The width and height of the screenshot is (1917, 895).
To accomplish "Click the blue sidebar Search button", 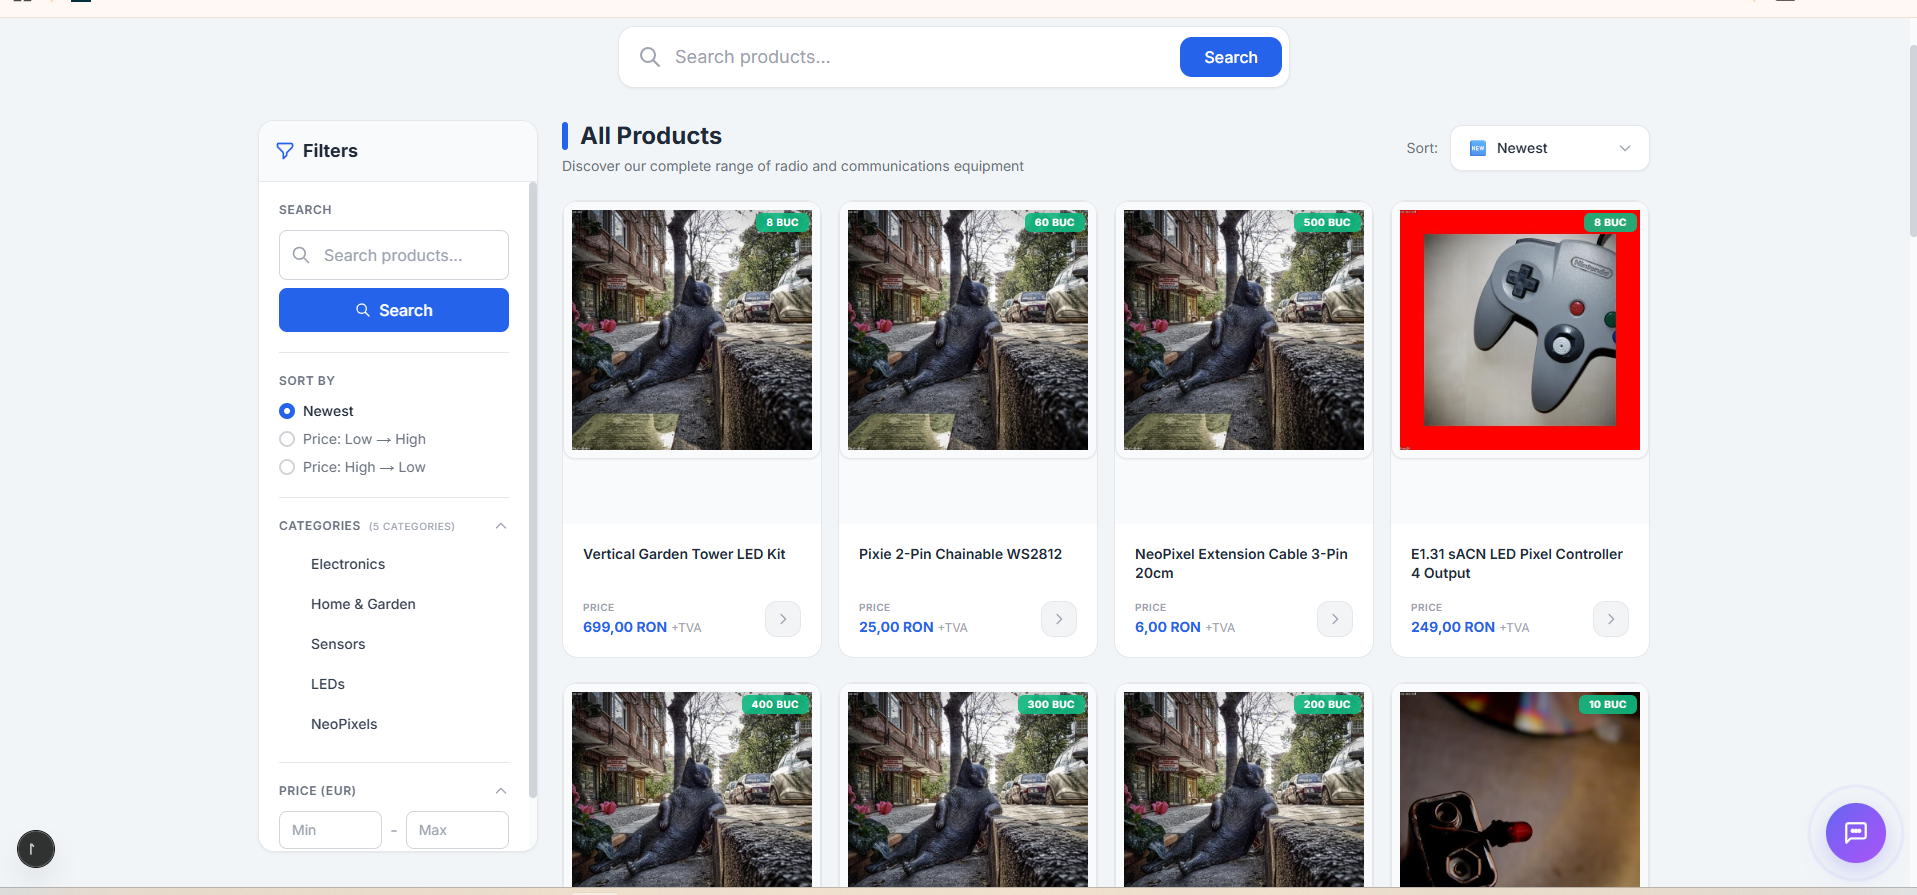I will [x=394, y=310].
